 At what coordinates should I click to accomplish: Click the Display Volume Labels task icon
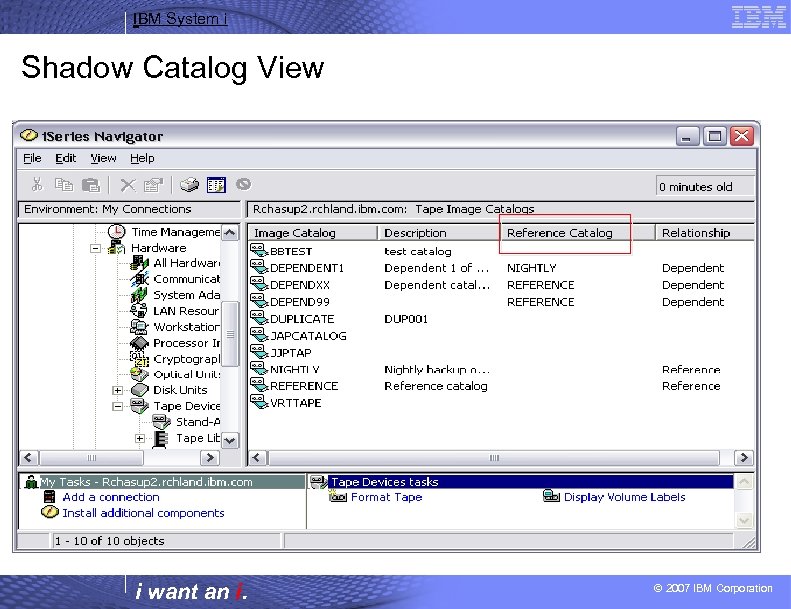(x=551, y=496)
